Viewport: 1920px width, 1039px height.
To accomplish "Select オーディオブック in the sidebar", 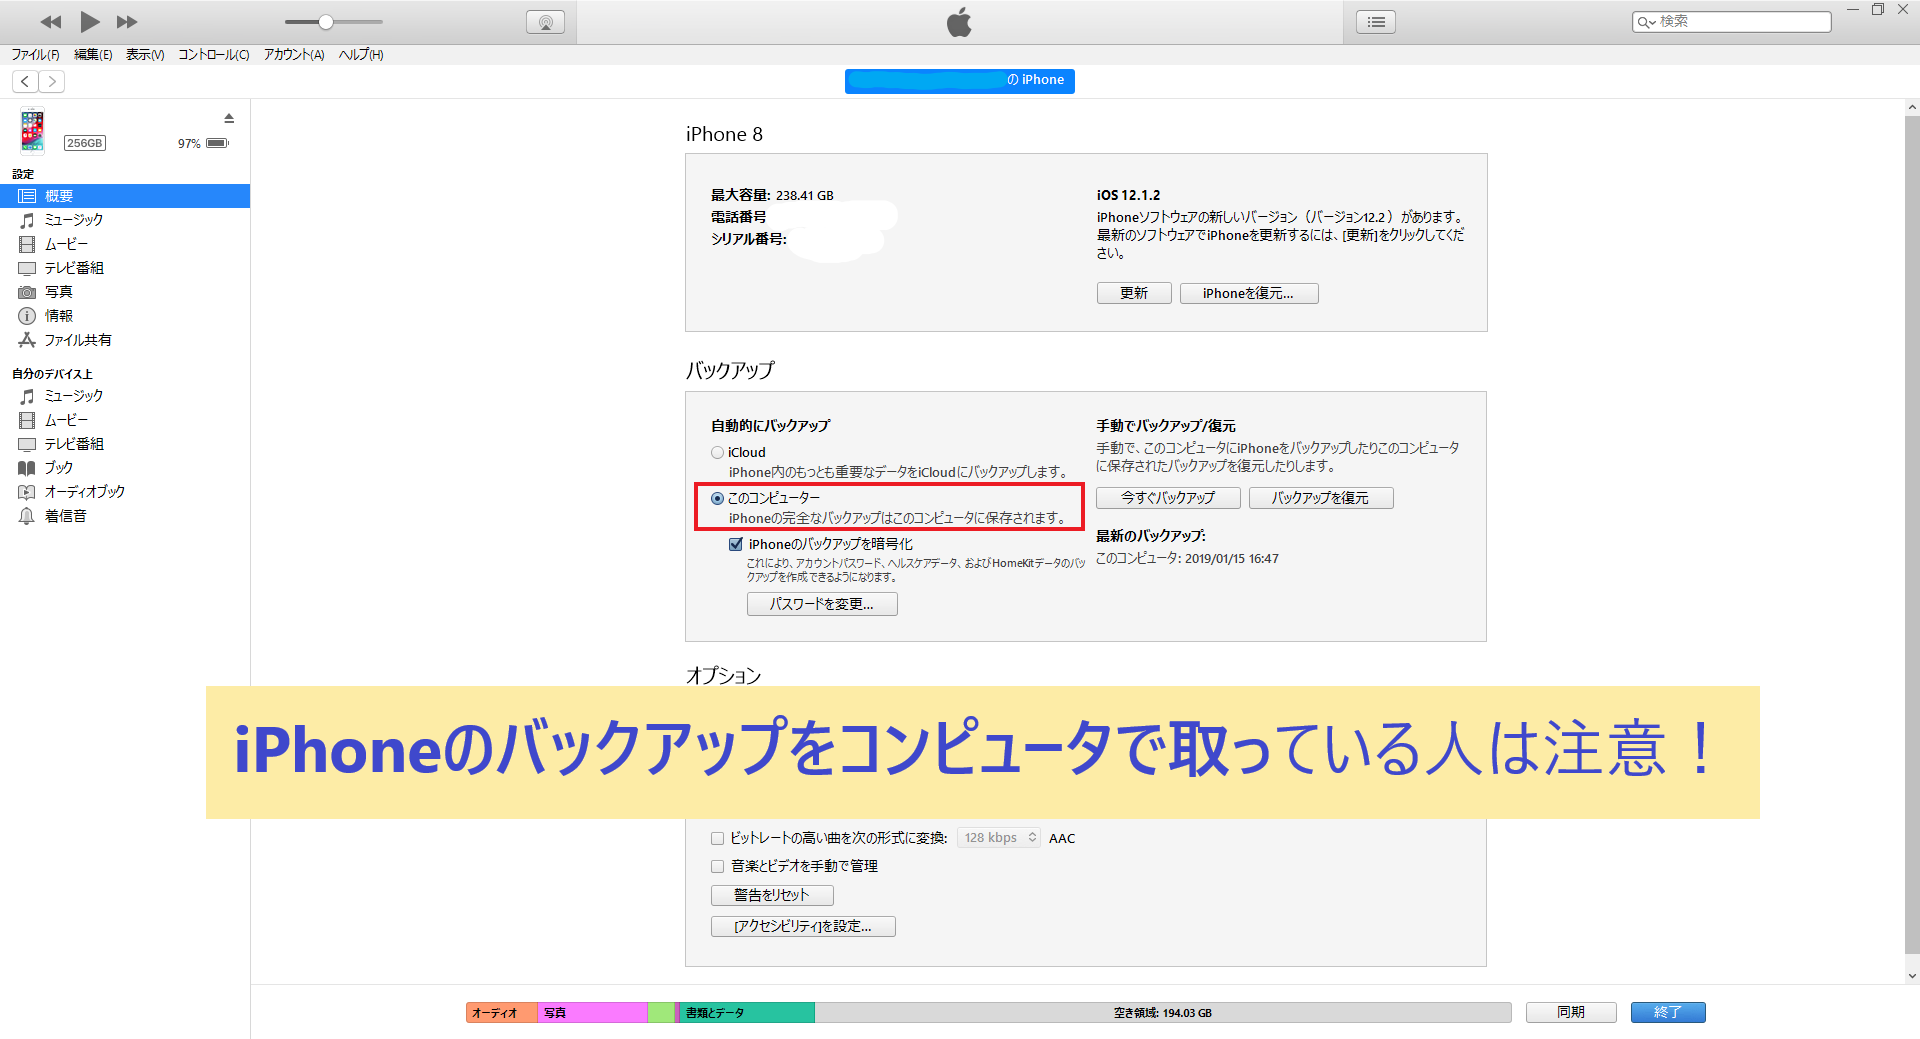I will coord(125,492).
